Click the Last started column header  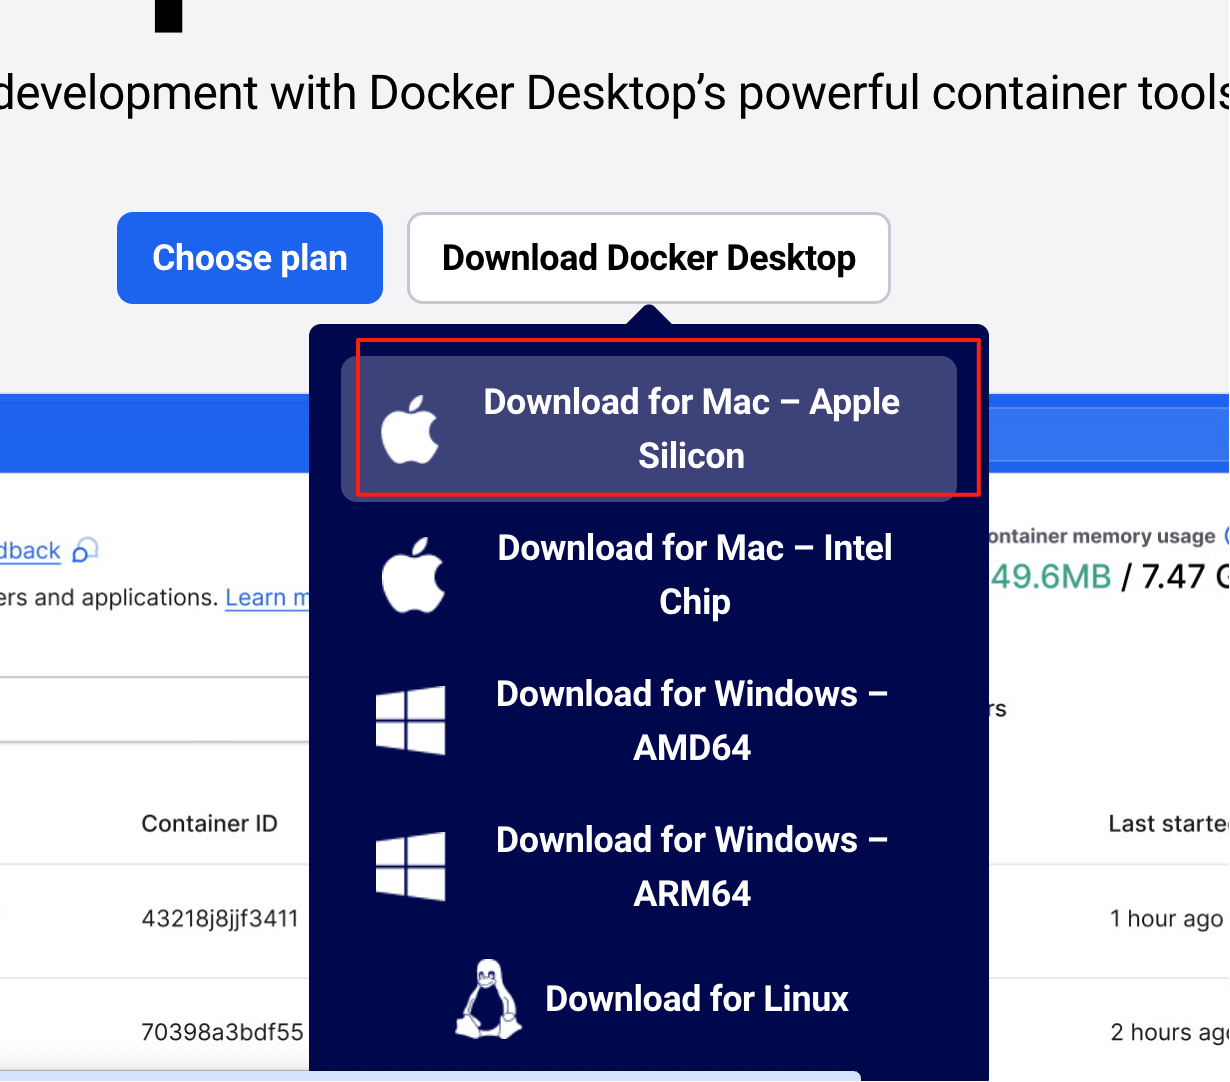coord(1169,823)
